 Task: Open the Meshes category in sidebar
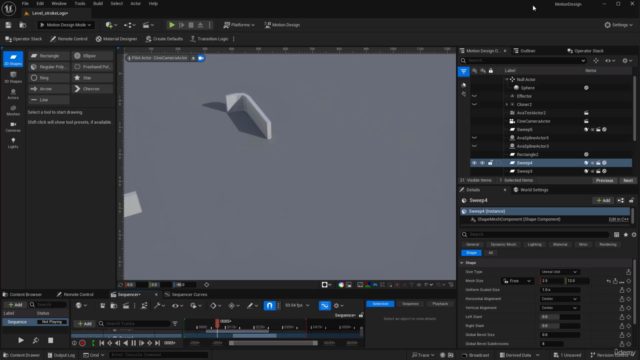coord(13,110)
